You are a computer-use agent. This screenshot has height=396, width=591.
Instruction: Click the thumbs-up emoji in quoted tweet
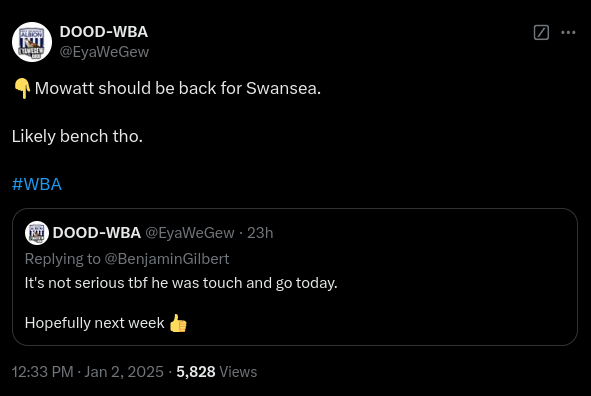pos(178,323)
